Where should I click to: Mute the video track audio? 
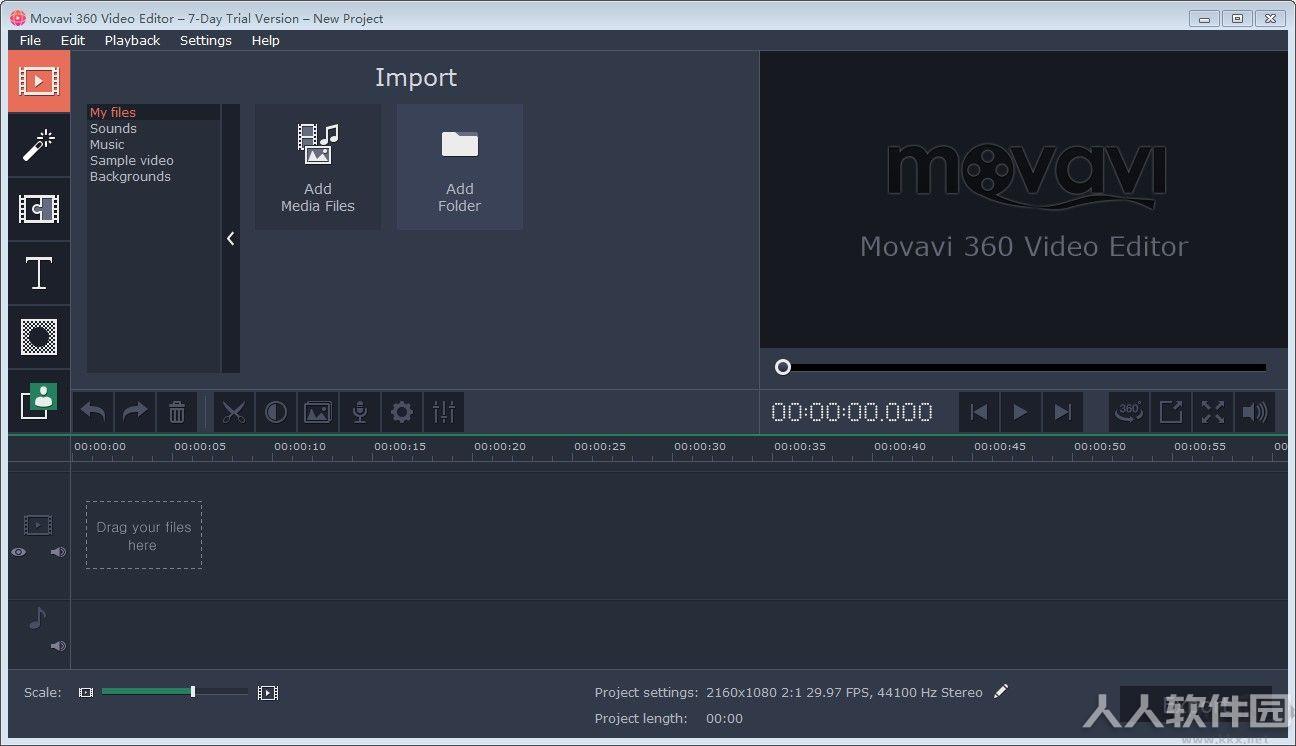tap(58, 552)
